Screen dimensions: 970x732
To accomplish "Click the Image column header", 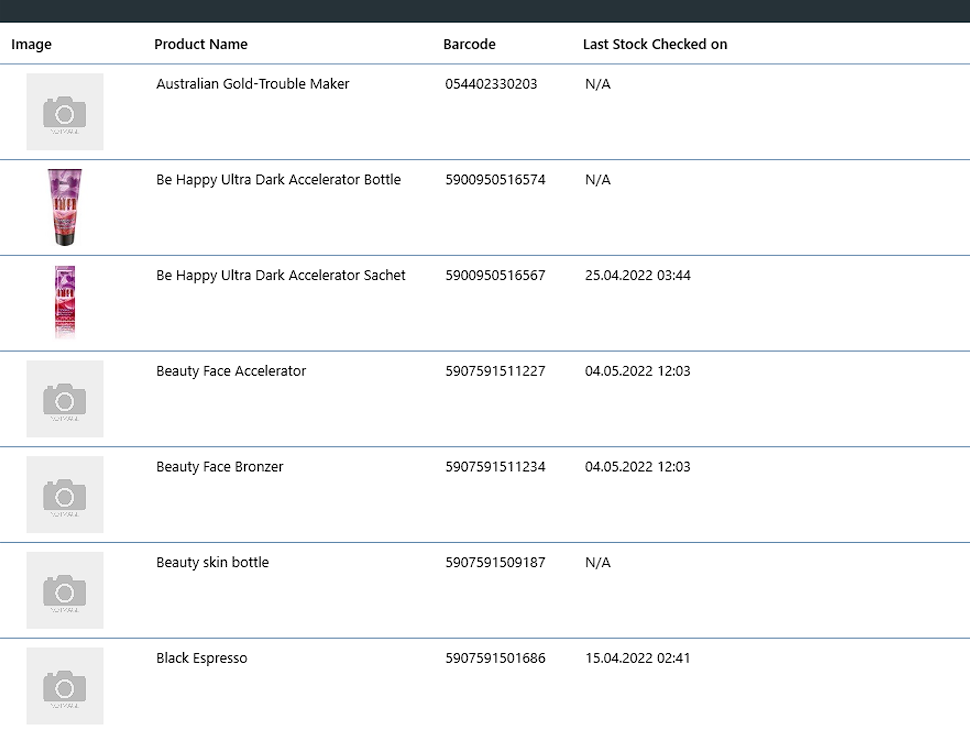I will point(31,45).
